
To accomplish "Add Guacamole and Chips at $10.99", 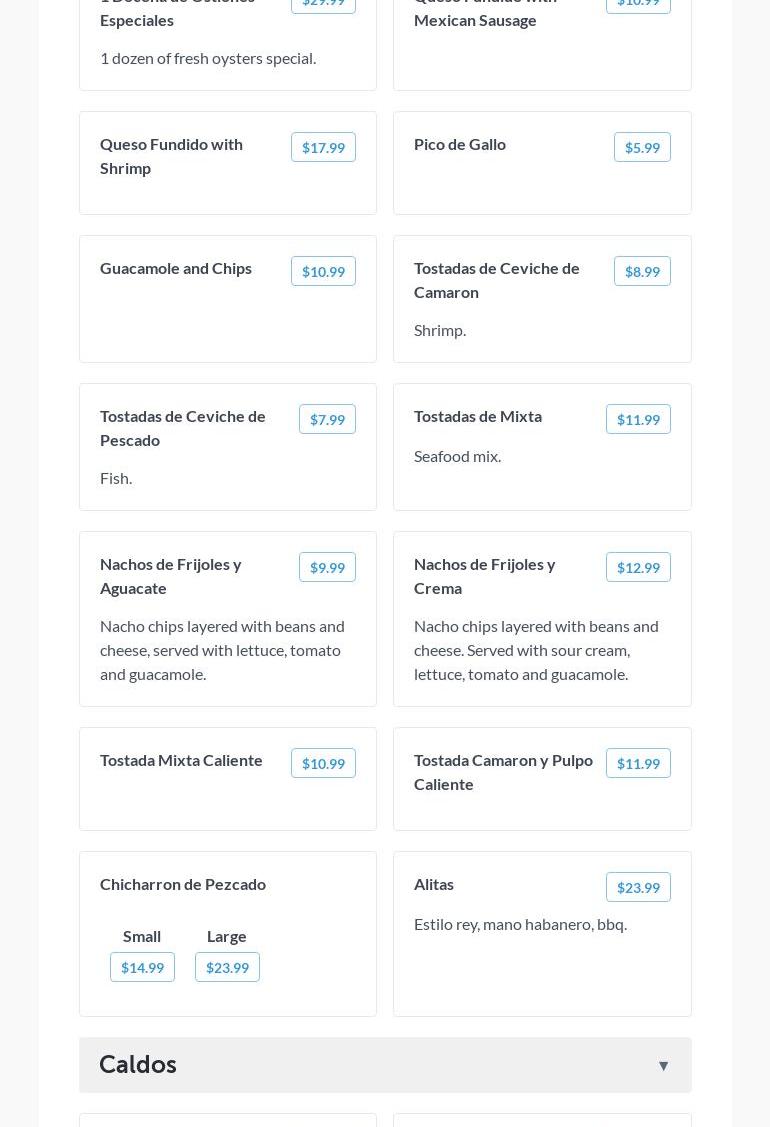I will tap(323, 271).
